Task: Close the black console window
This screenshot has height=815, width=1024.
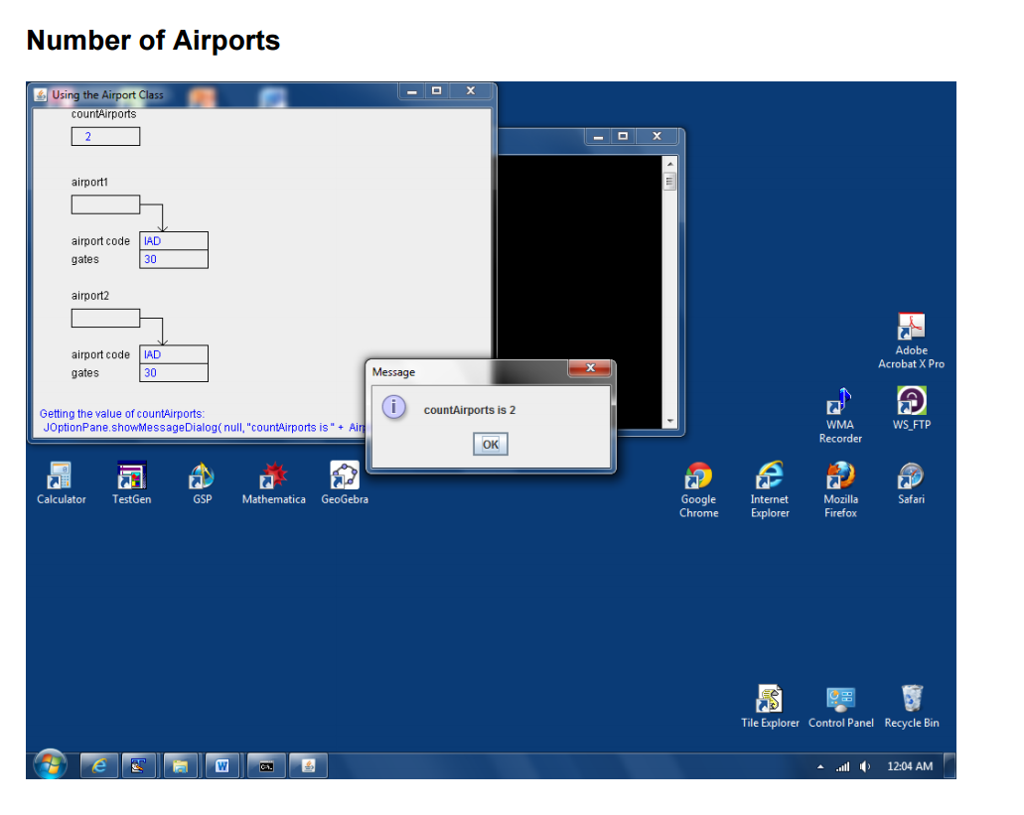Action: coord(657,136)
